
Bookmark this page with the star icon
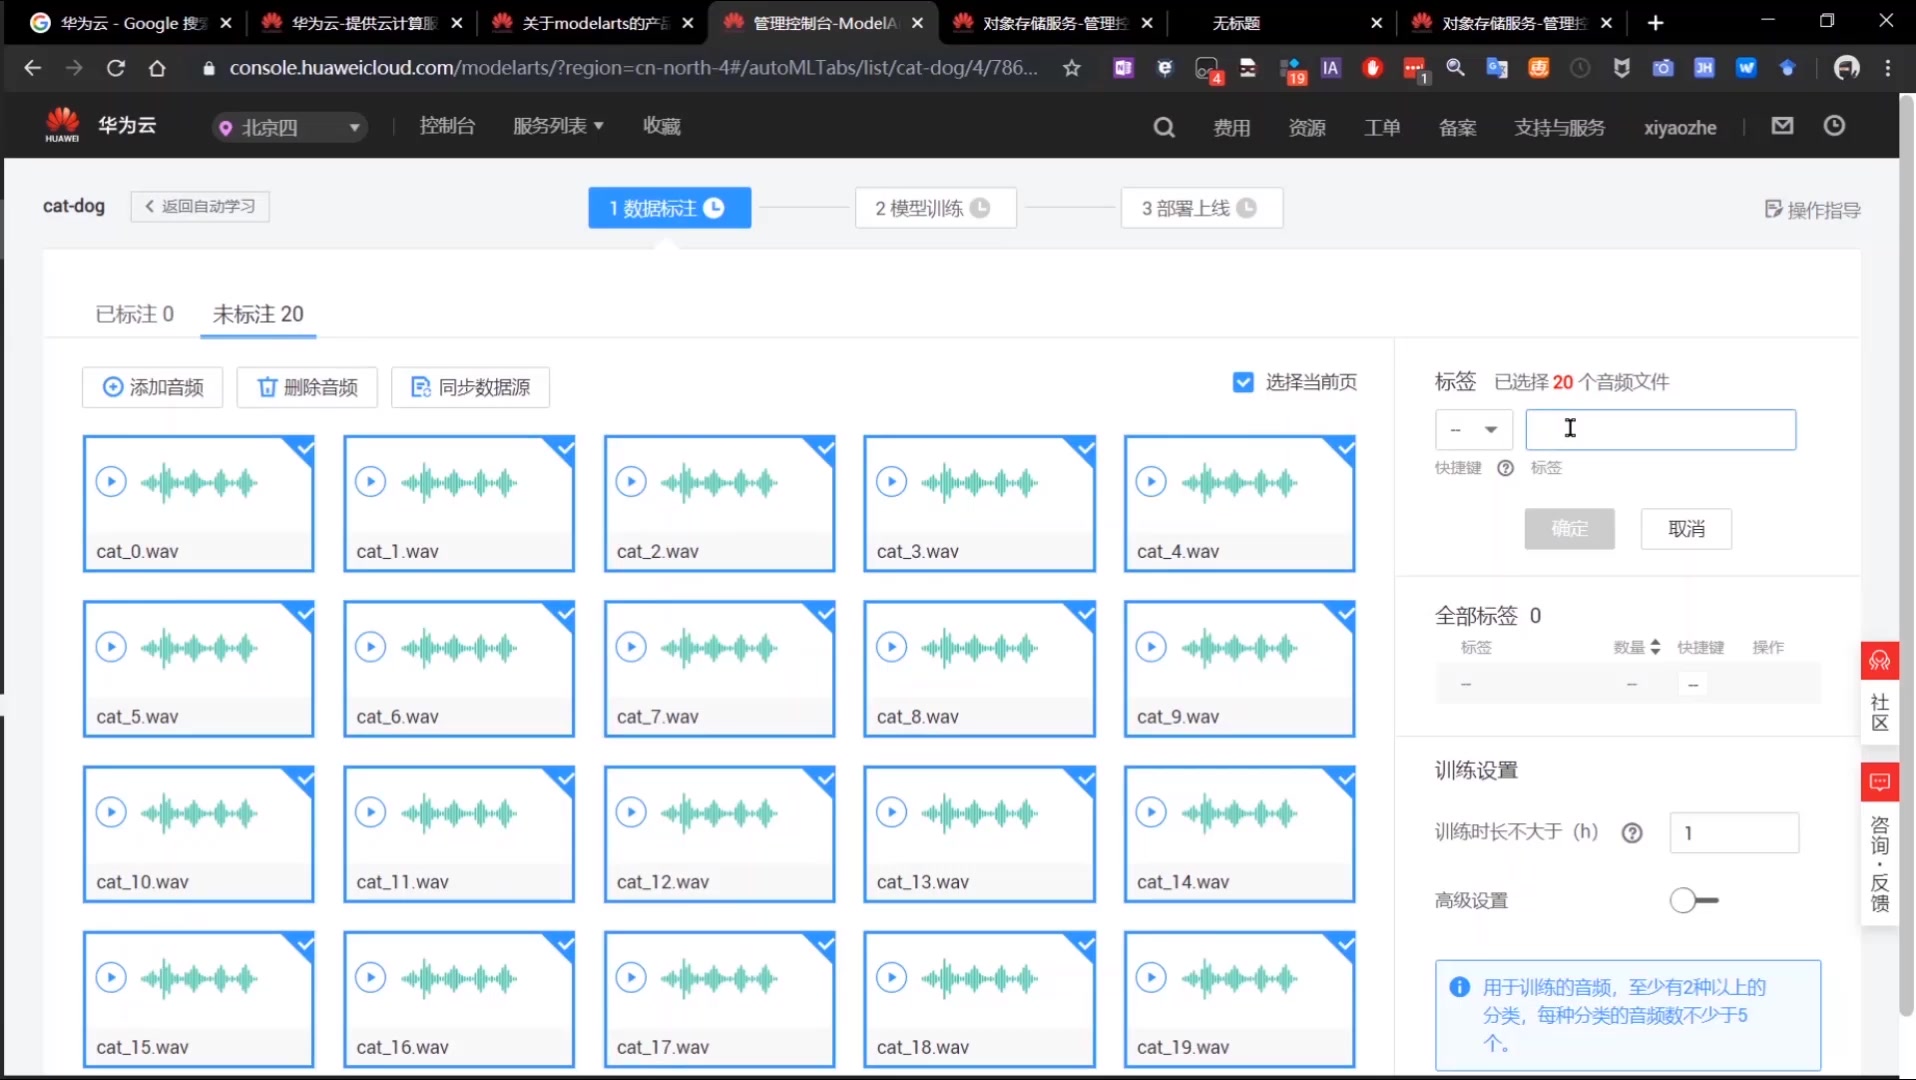coord(1072,68)
